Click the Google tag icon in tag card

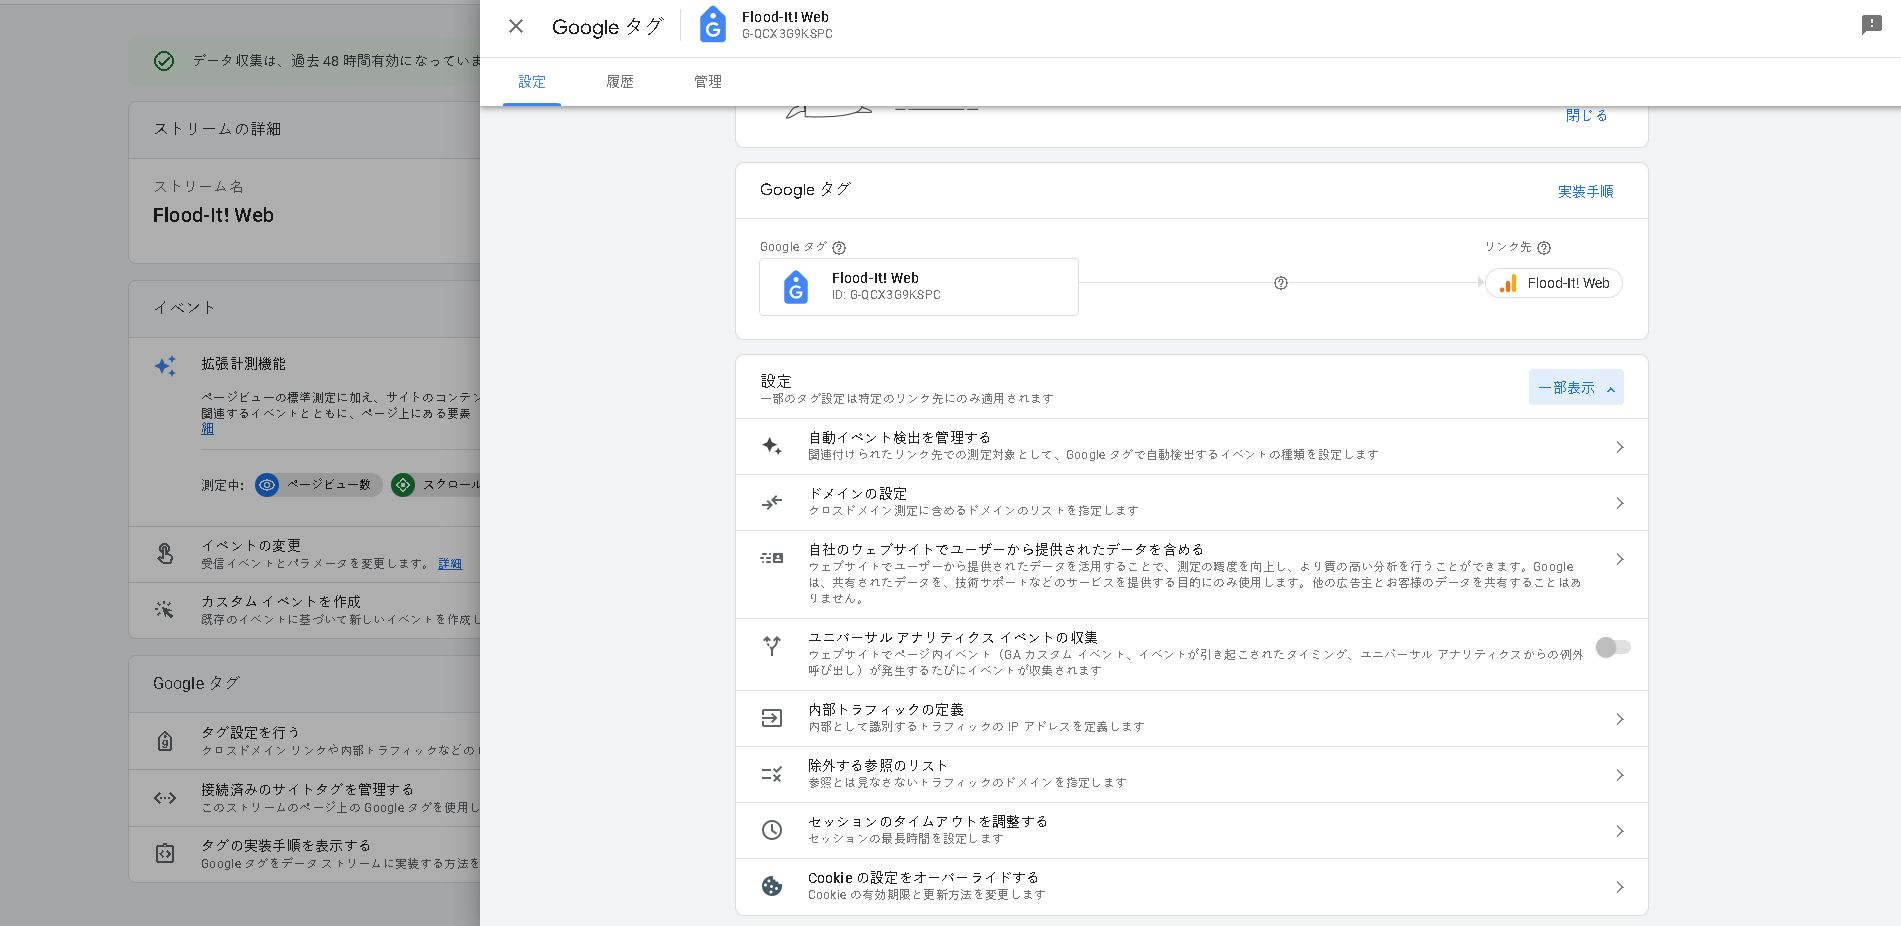[796, 287]
